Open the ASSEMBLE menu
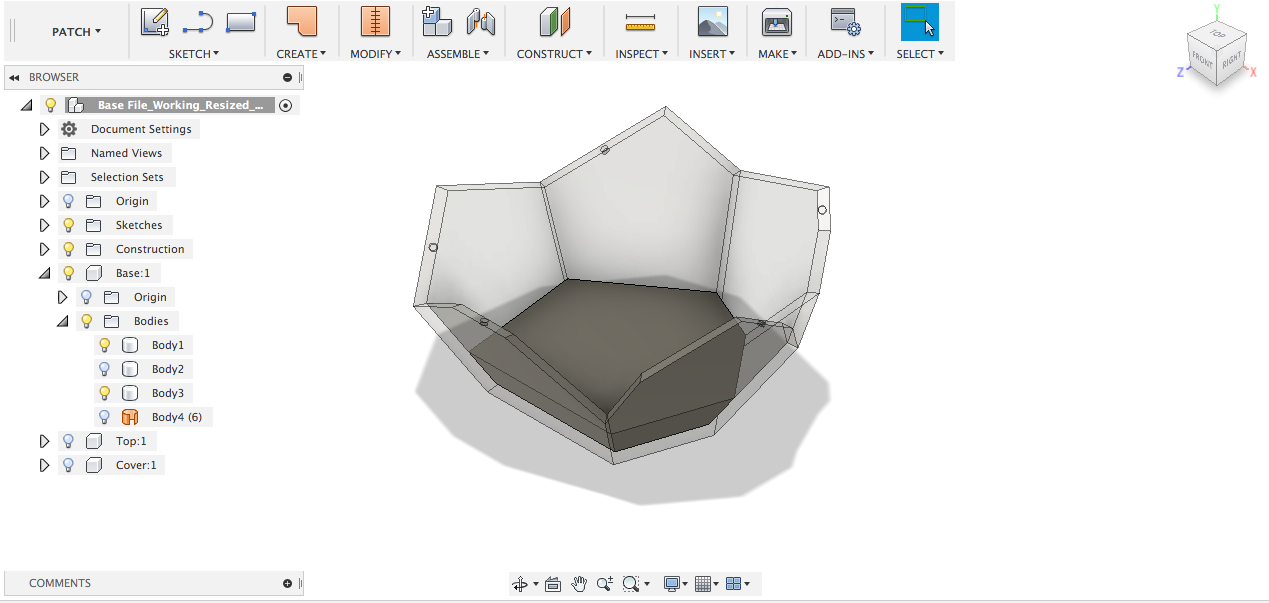This screenshot has height=603, width=1269. pyautogui.click(x=458, y=54)
